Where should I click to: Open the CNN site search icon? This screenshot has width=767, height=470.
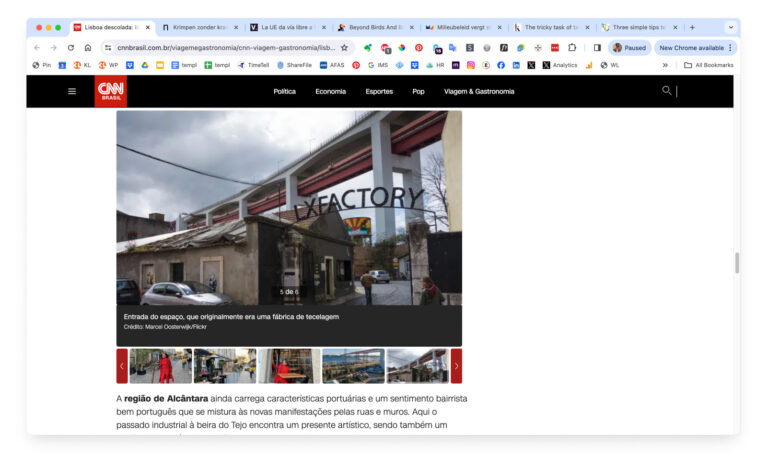666,91
